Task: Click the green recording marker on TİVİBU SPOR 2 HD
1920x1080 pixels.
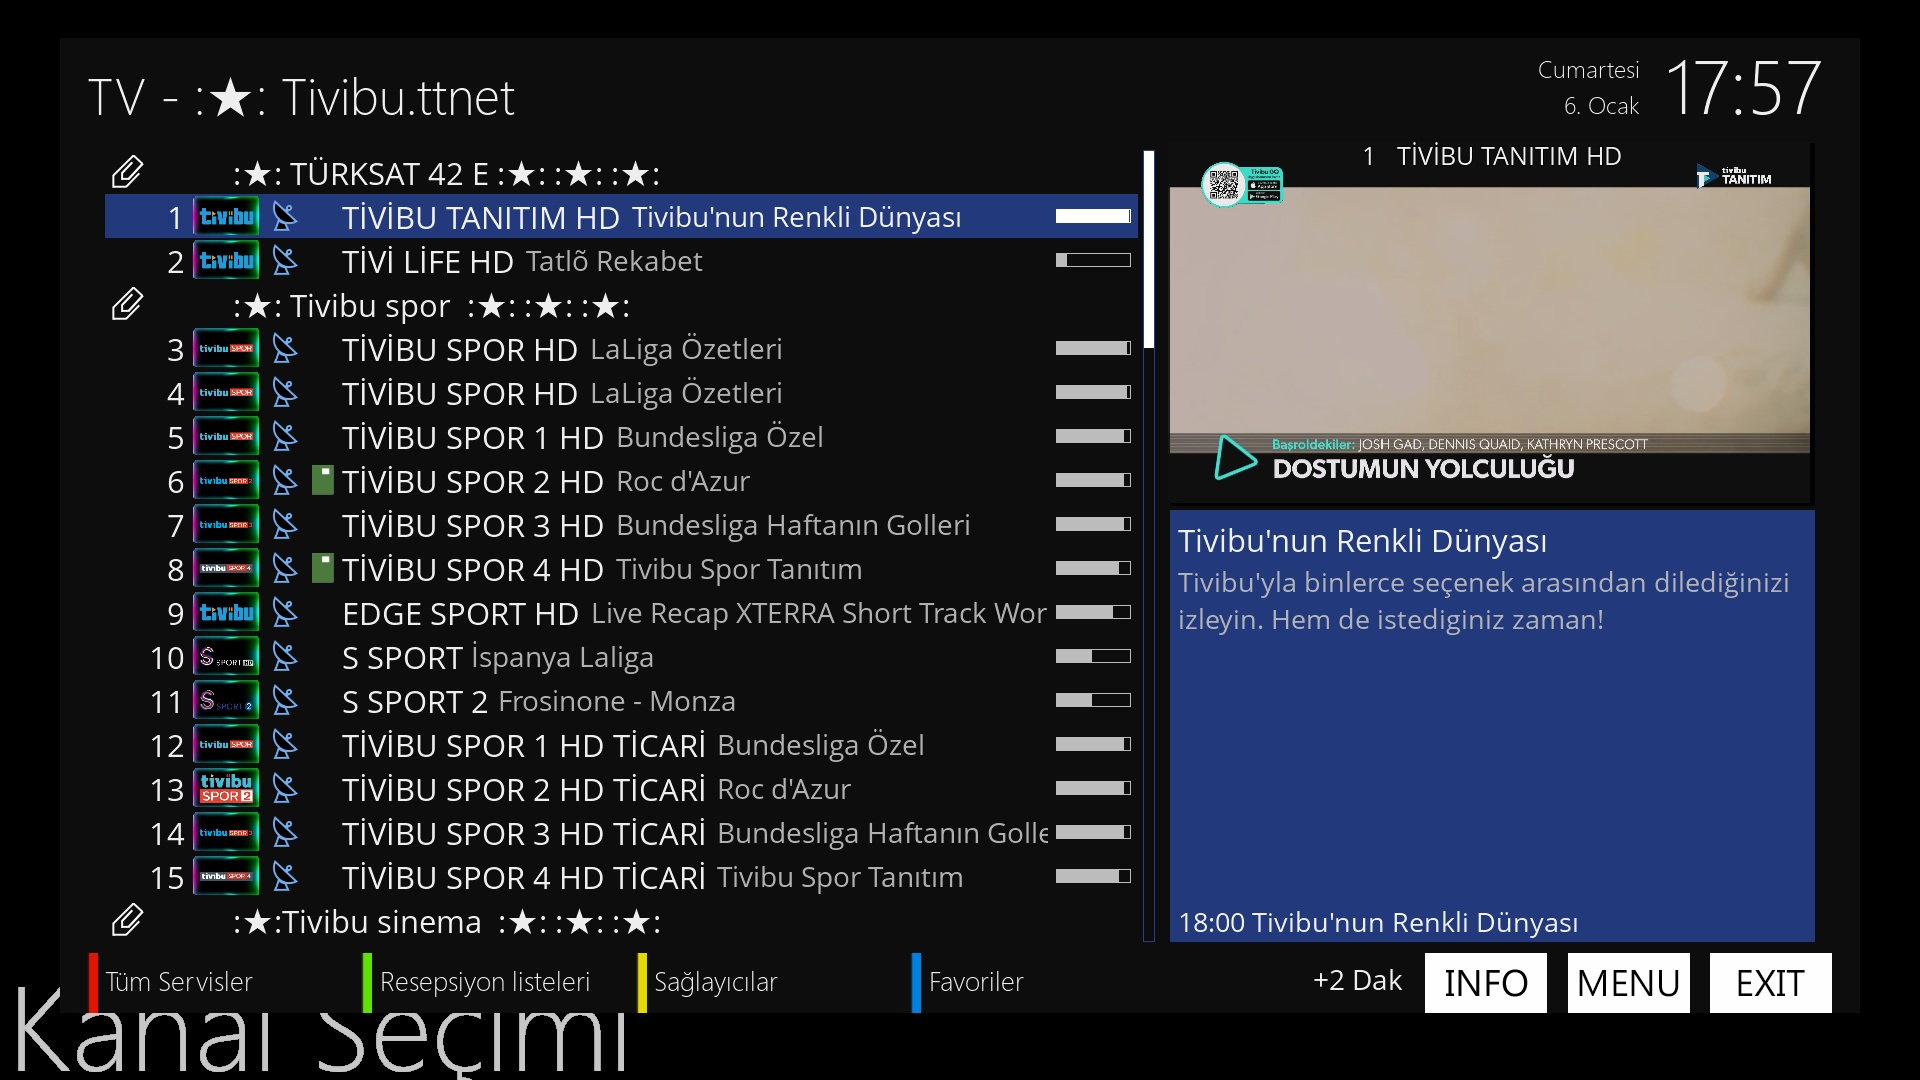Action: pos(322,481)
